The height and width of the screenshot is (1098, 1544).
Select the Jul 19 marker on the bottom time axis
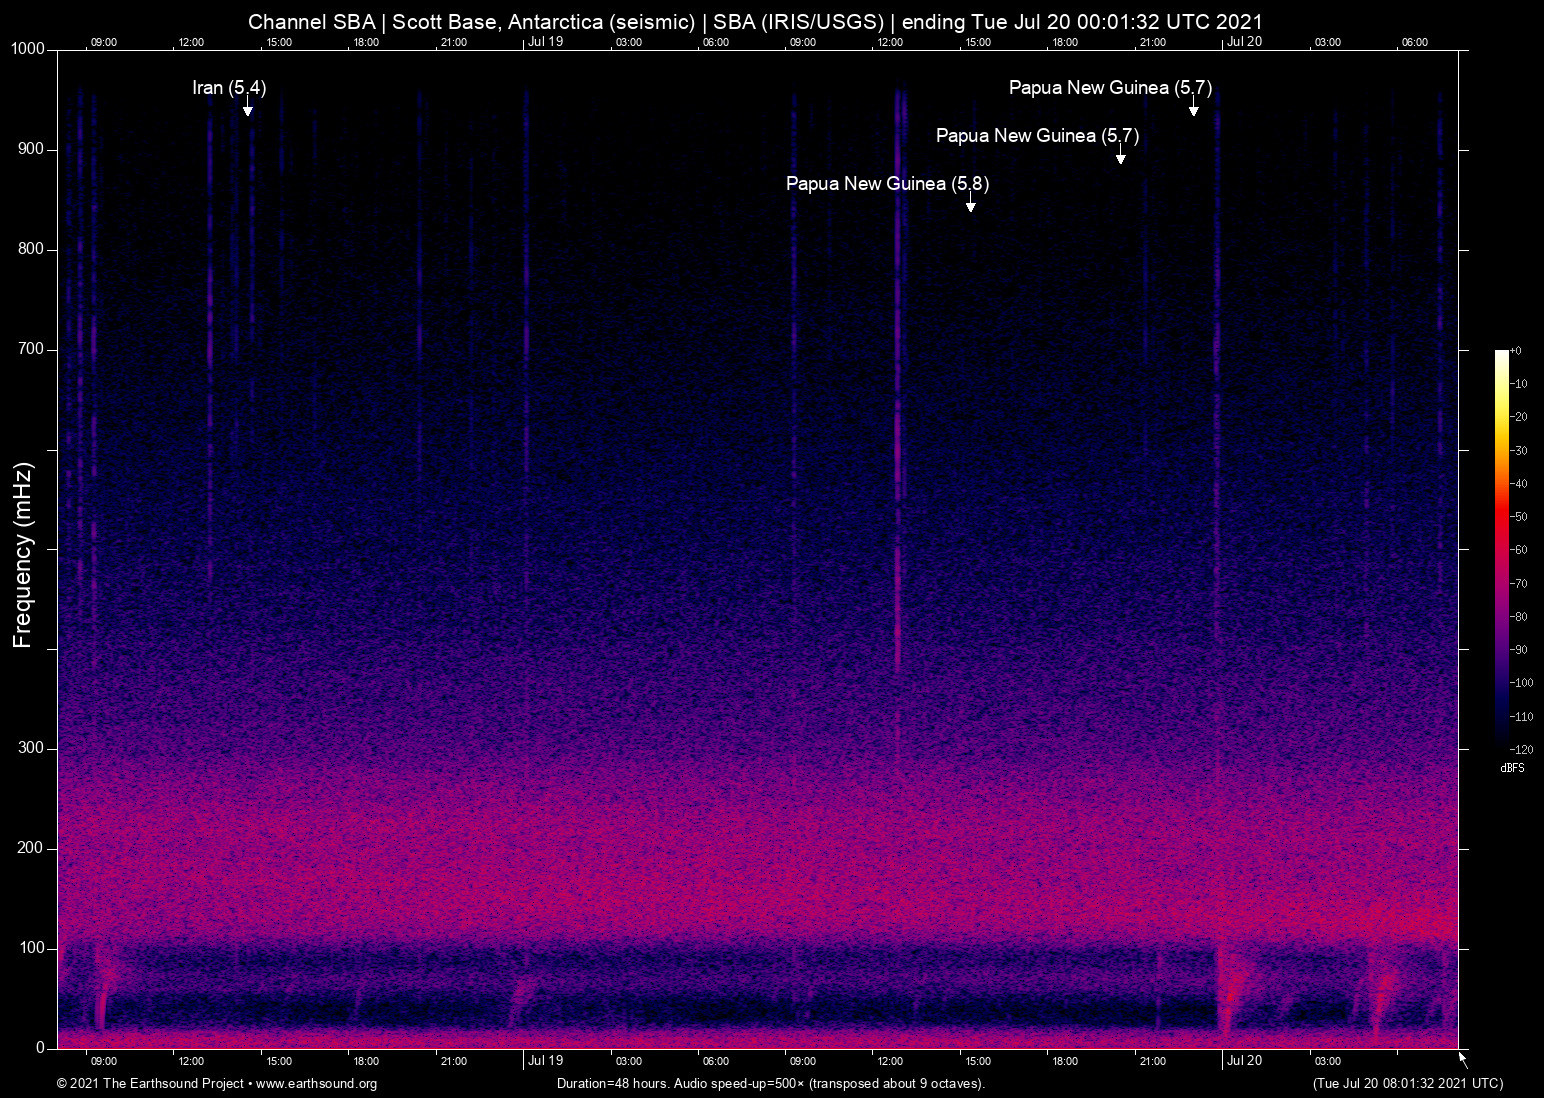(545, 1061)
